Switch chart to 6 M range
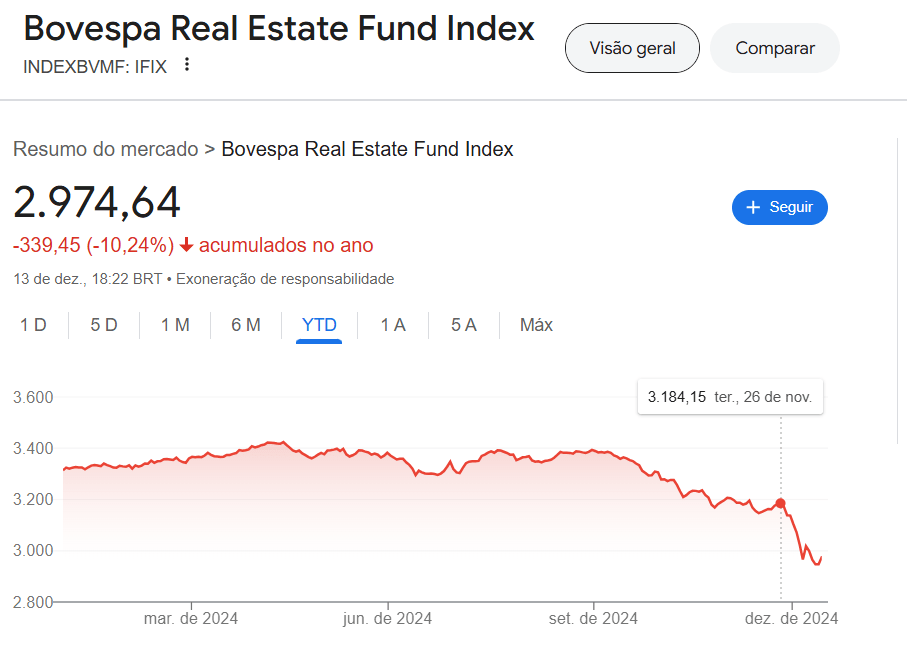 246,325
